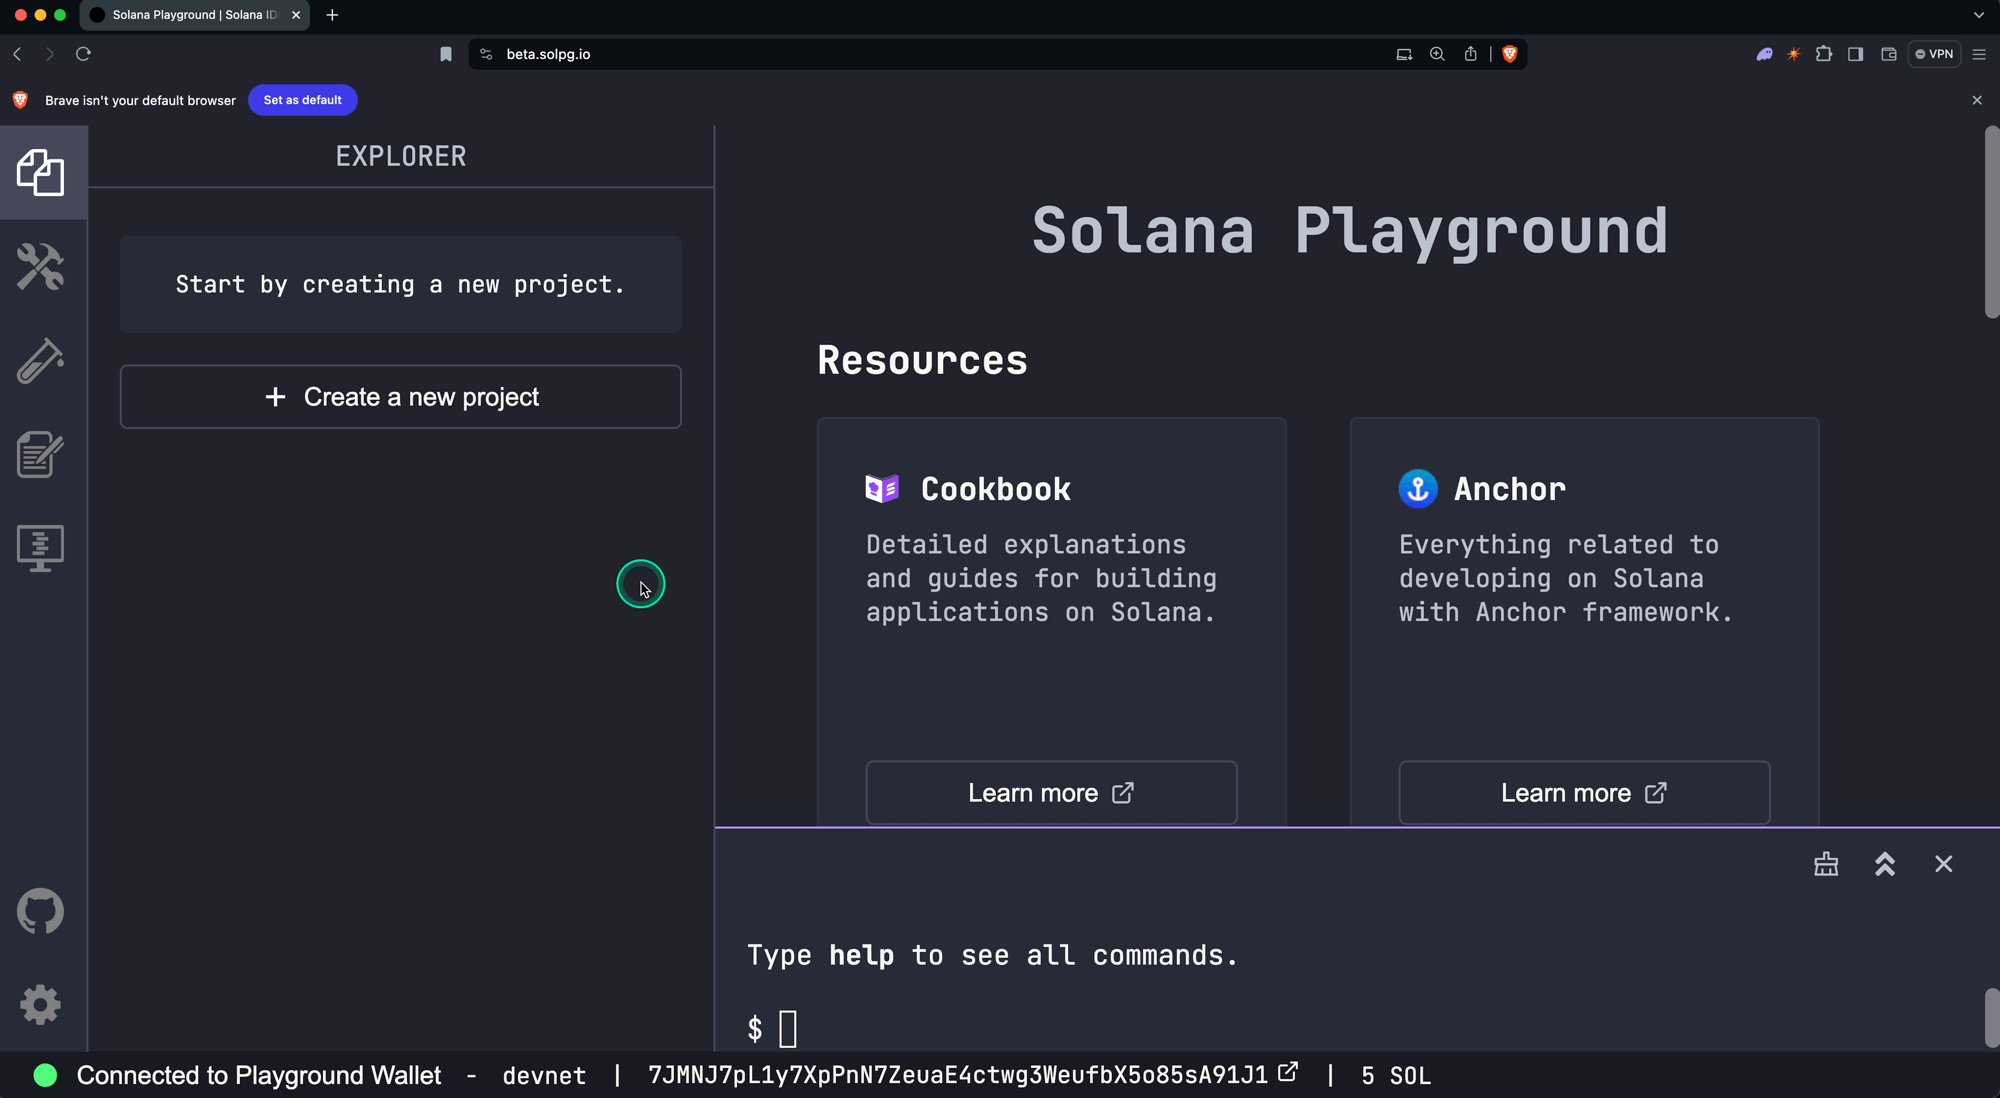Screen dimensions: 2000x1098
Task: Open the Build & Deploy tools icon
Action: pos(41,267)
